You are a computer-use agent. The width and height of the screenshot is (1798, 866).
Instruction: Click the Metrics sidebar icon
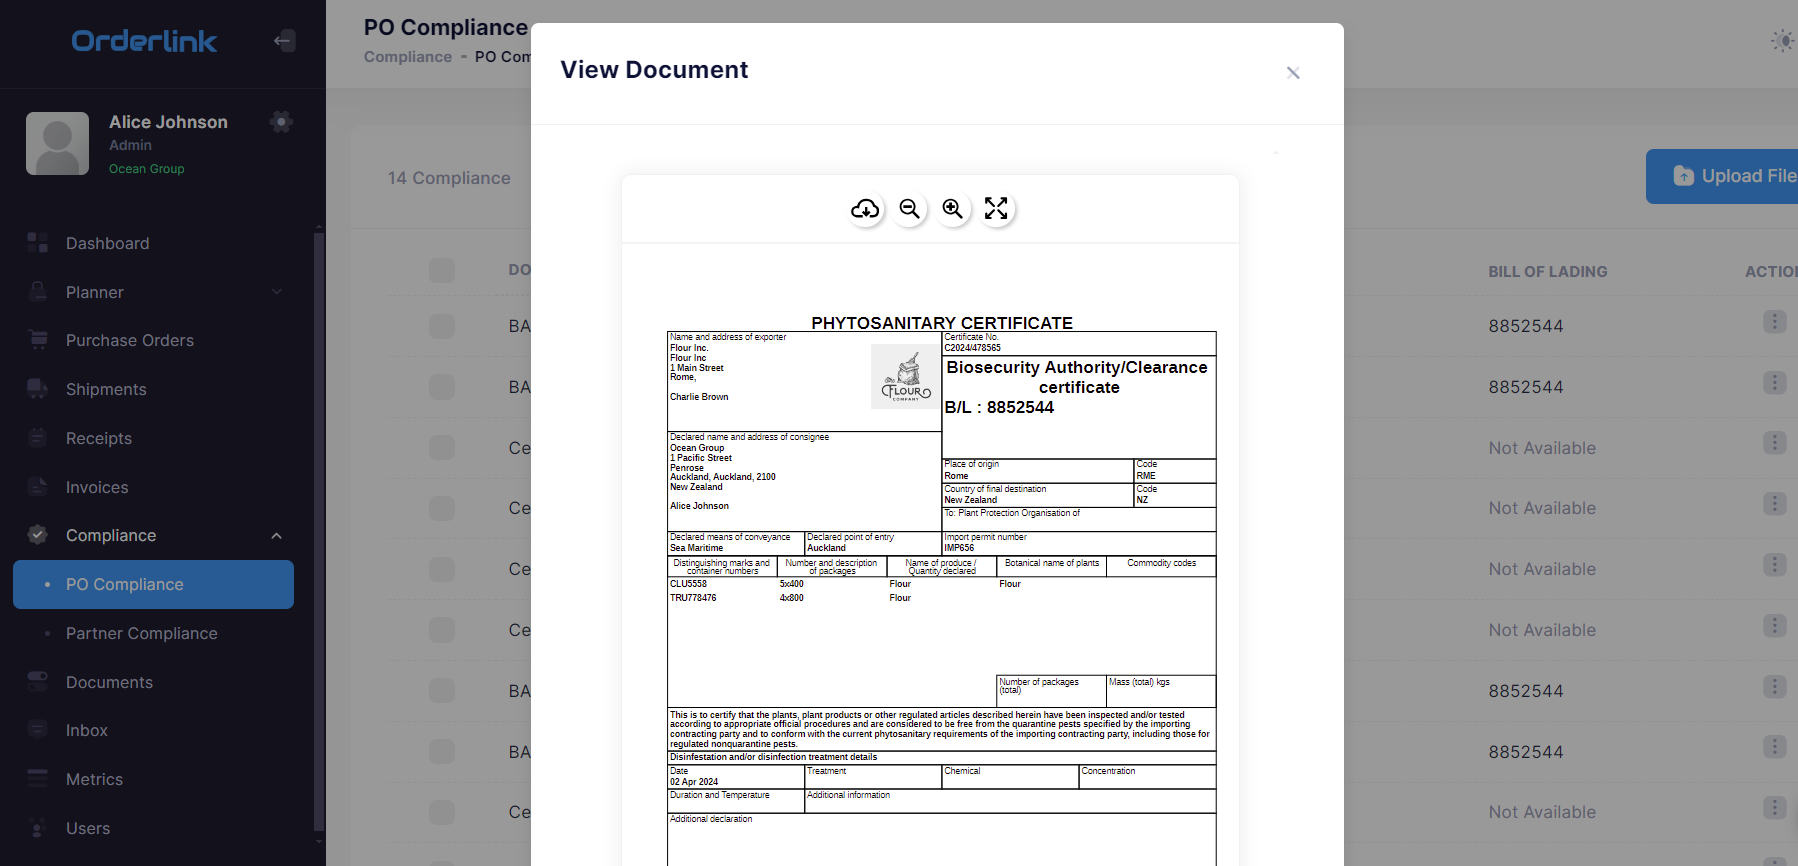38,778
